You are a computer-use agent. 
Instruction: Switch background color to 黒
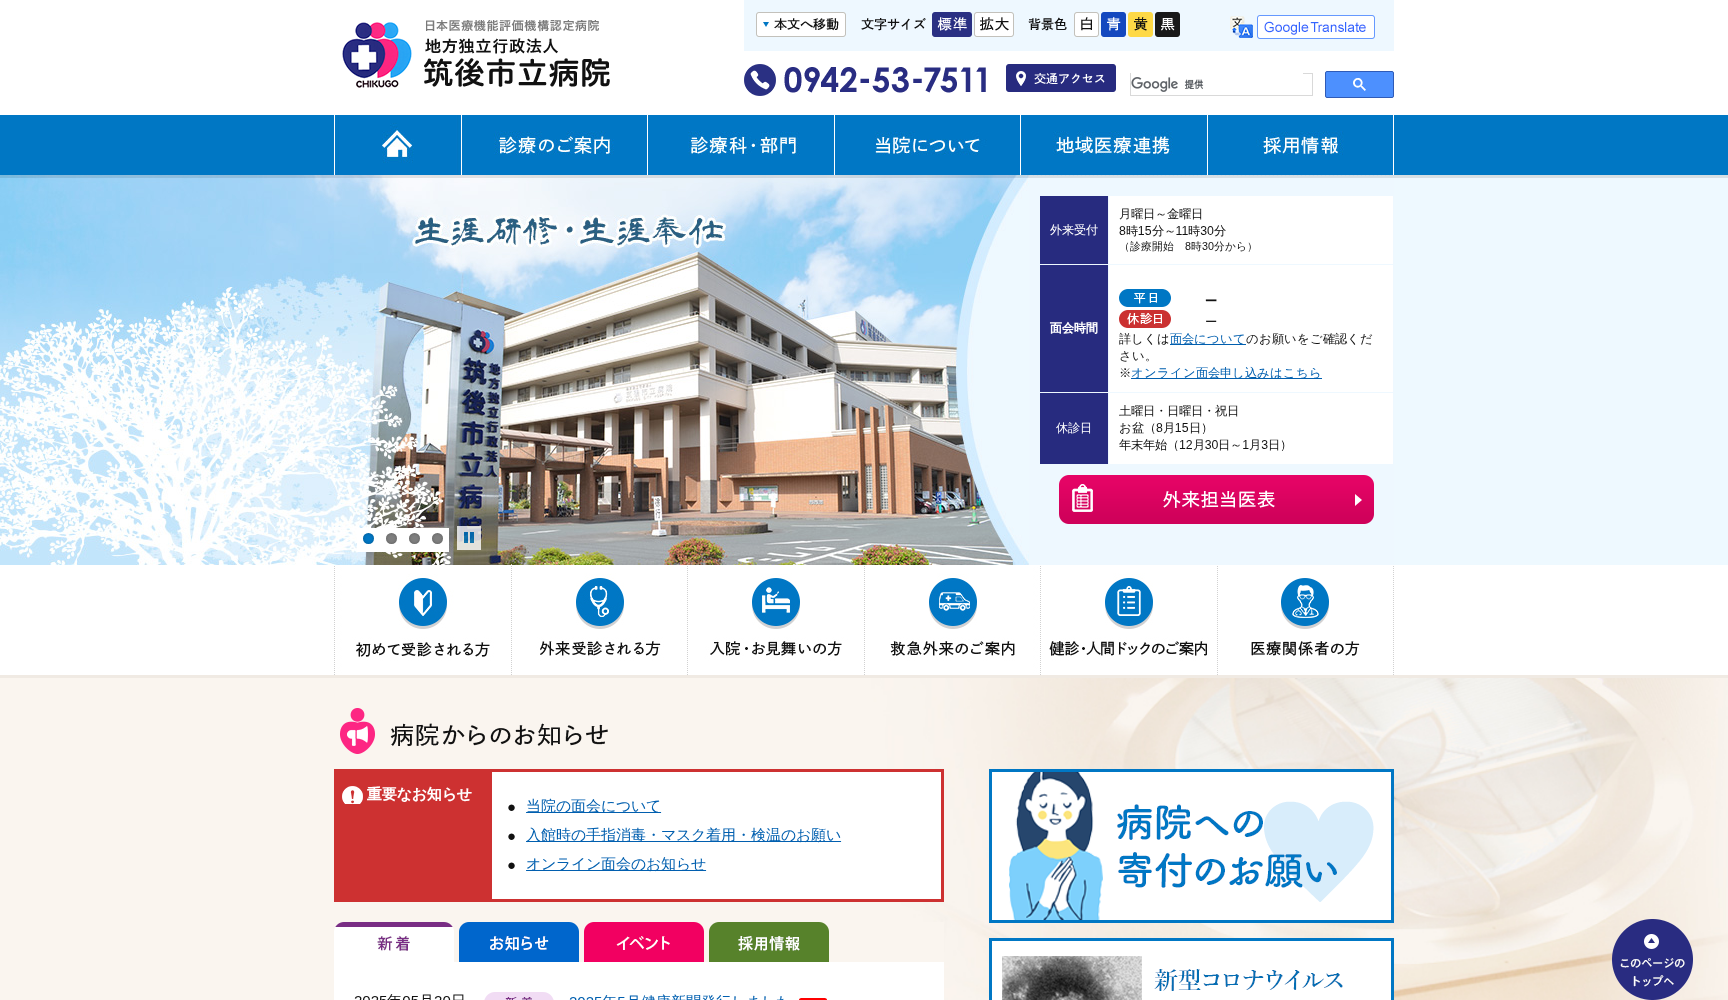1168,24
